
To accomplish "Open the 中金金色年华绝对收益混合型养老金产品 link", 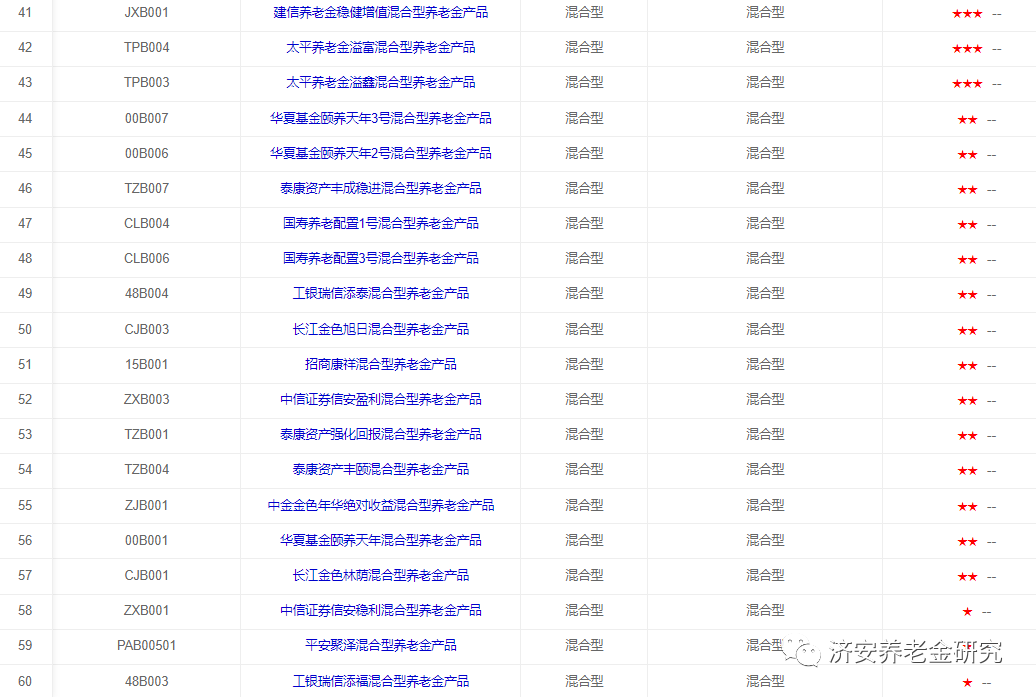I will [381, 505].
